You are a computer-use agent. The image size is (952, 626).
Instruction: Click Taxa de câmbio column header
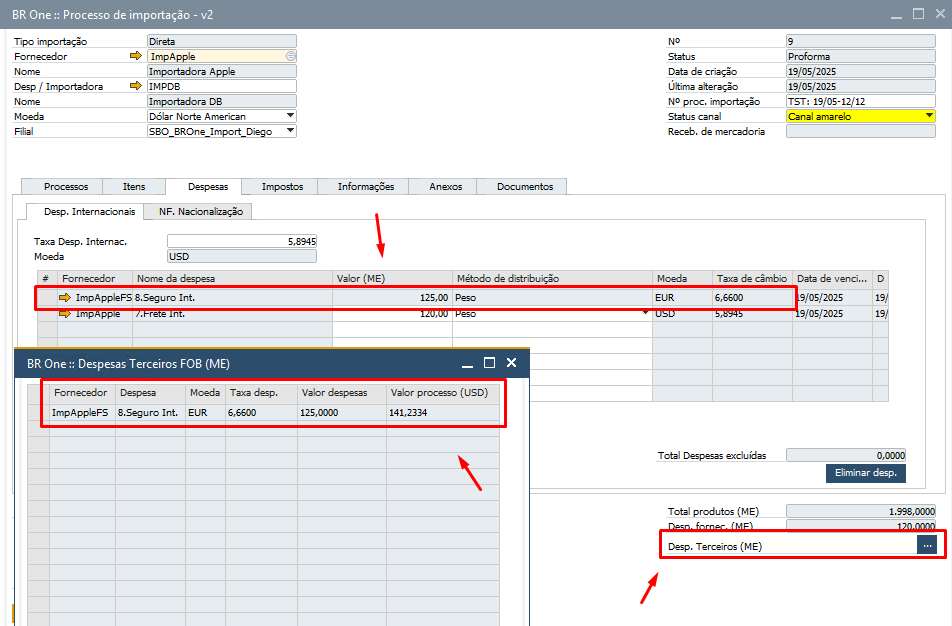752,278
